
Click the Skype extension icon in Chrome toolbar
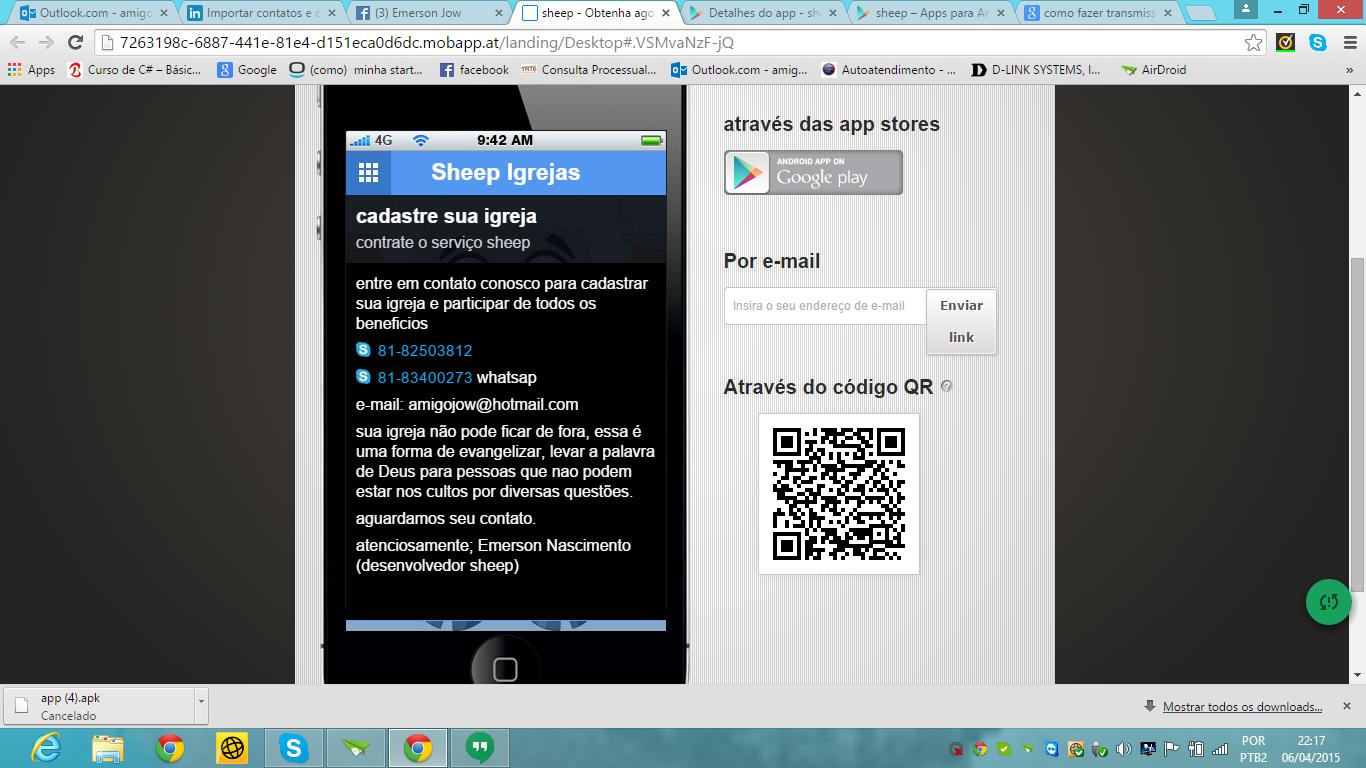tap(1318, 42)
